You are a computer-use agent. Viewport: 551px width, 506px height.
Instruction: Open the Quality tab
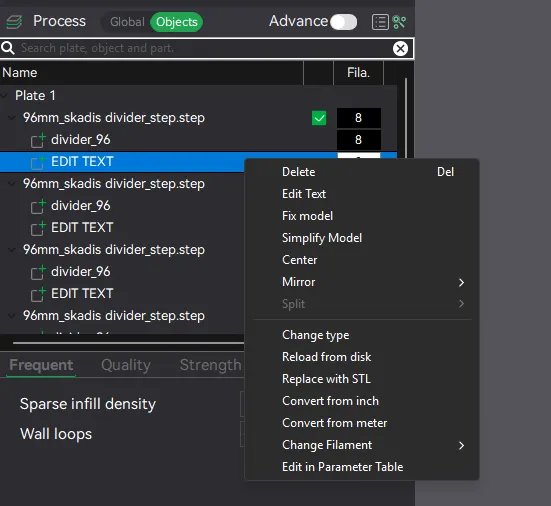coord(126,365)
